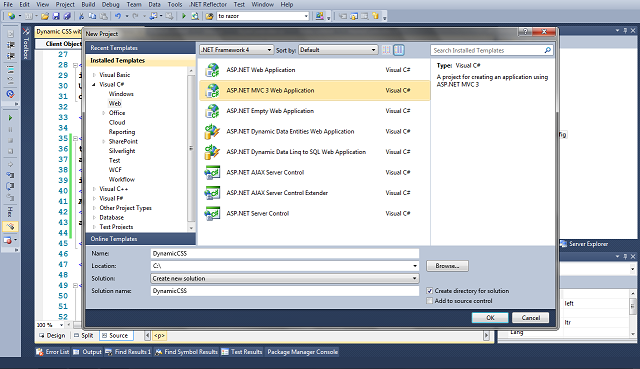Screen dimensions: 640x369
Task: Select ASP.NET MVC 3 Web Application
Action: coord(315,90)
